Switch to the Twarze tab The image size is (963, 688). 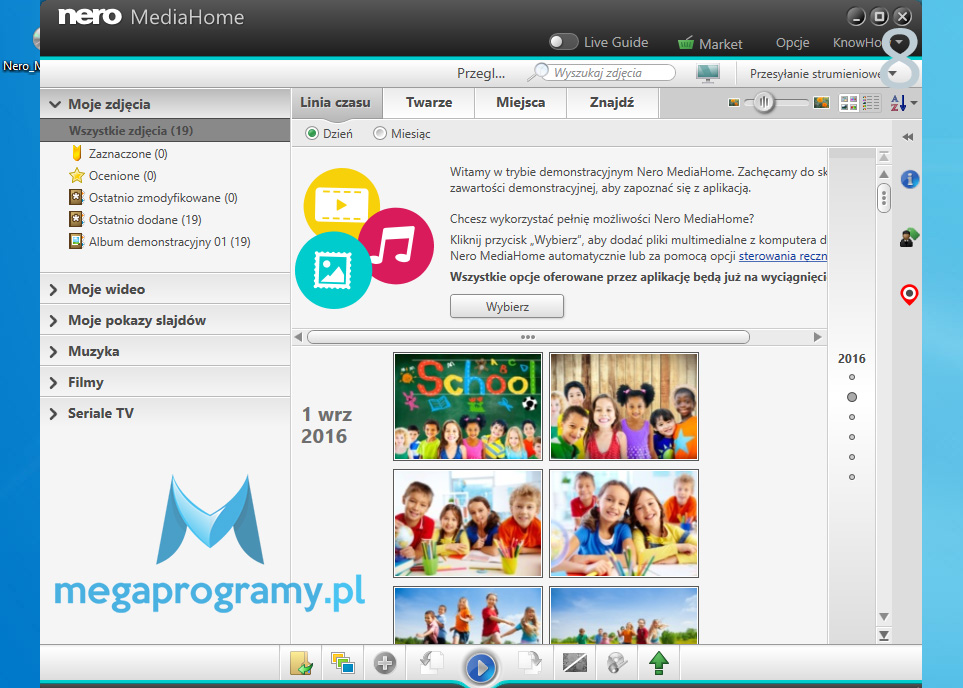[429, 103]
